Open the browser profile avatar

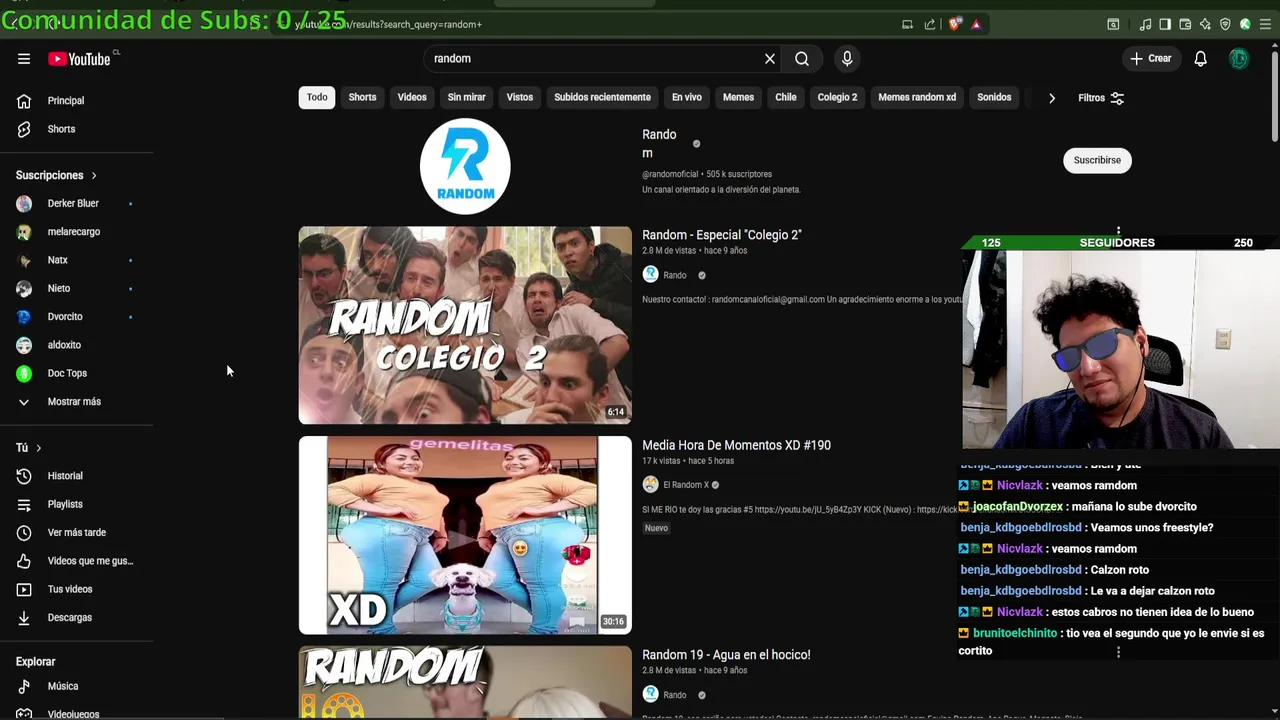tap(1245, 24)
